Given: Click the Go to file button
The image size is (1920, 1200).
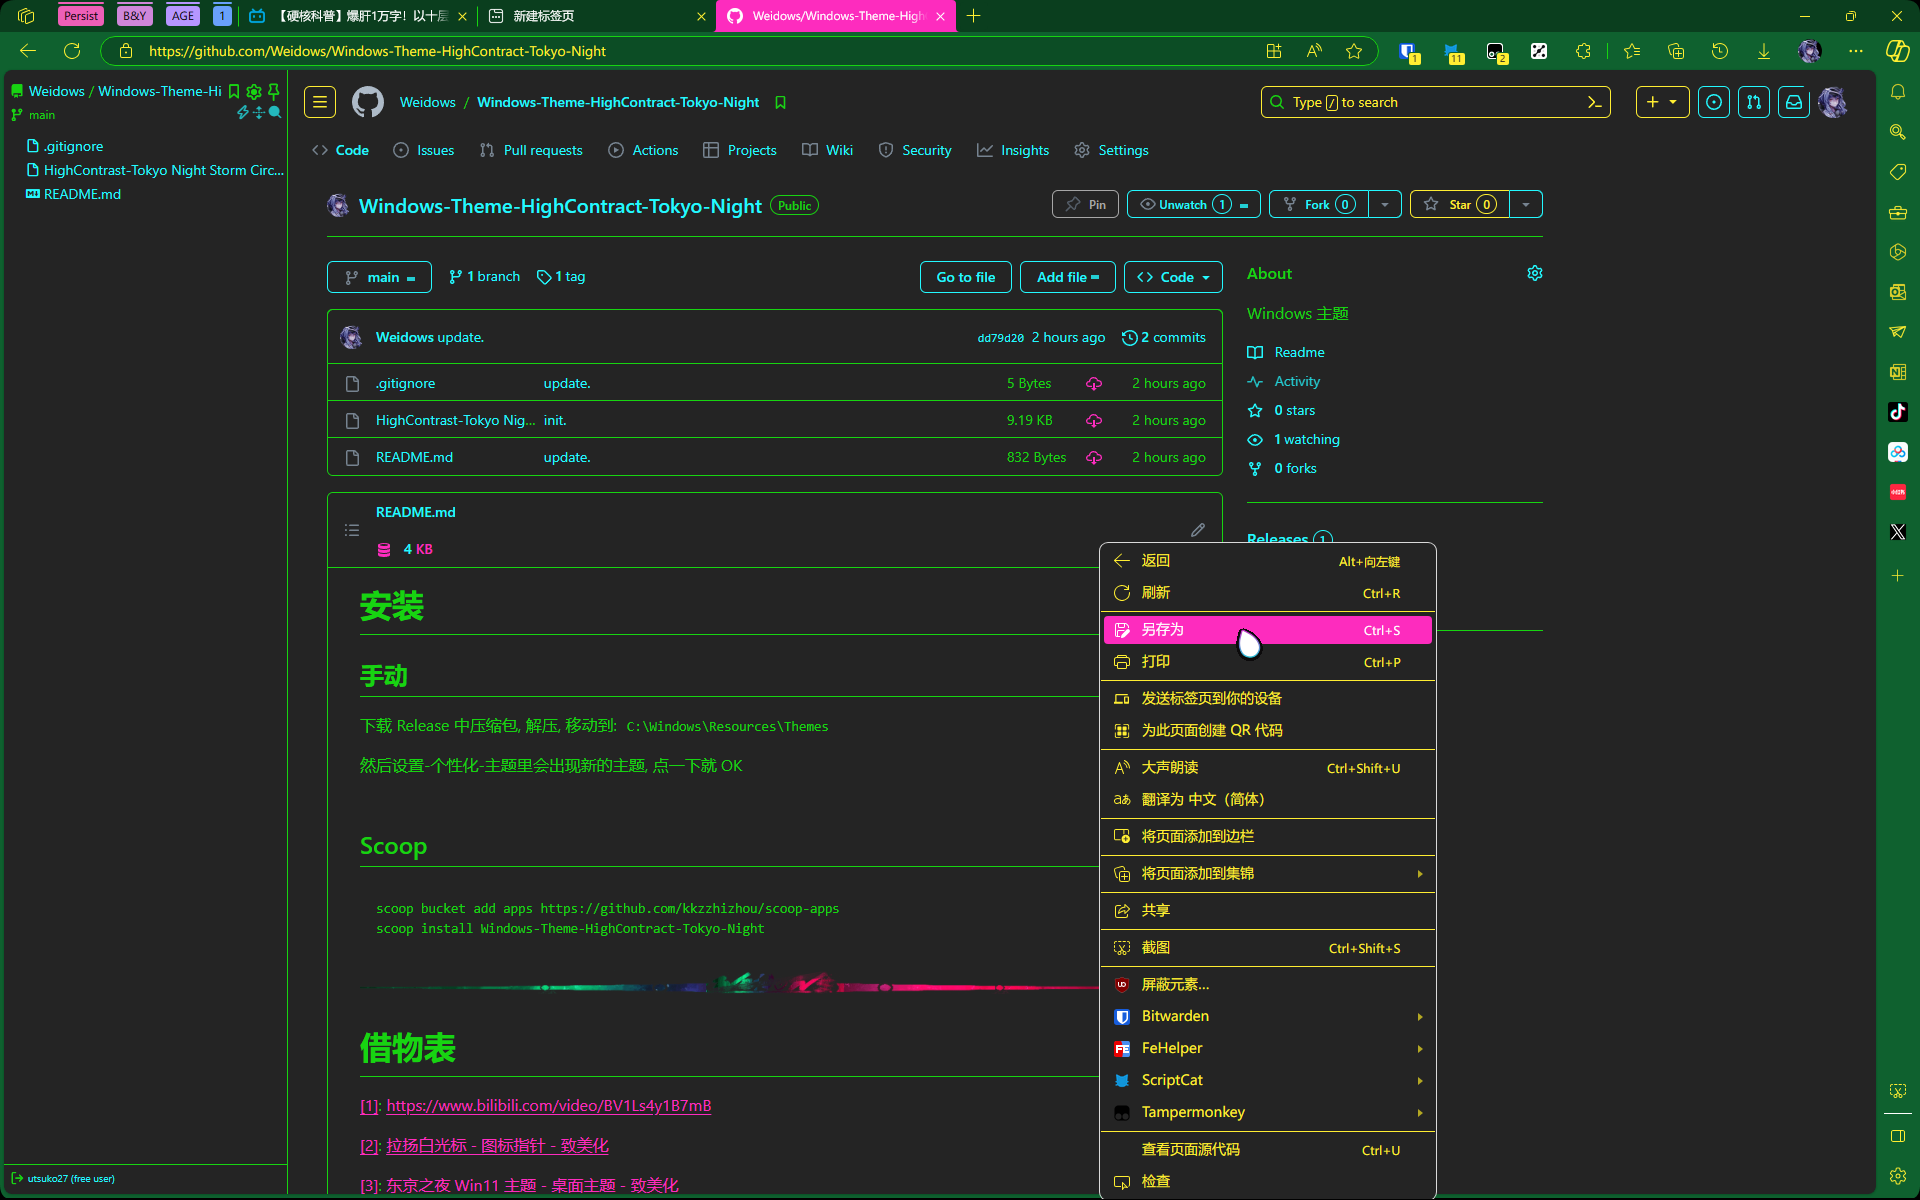Looking at the screenshot, I should coord(965,277).
